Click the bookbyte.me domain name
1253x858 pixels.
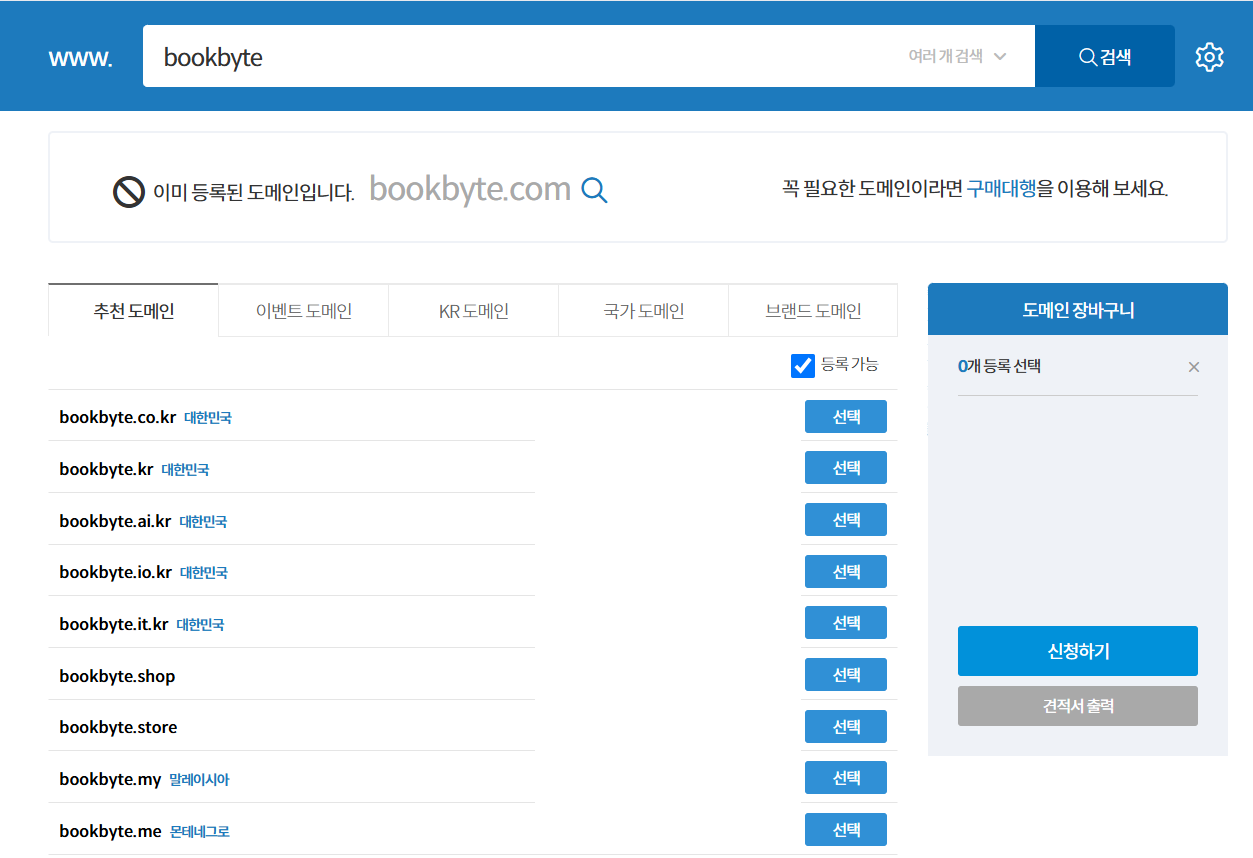[110, 831]
